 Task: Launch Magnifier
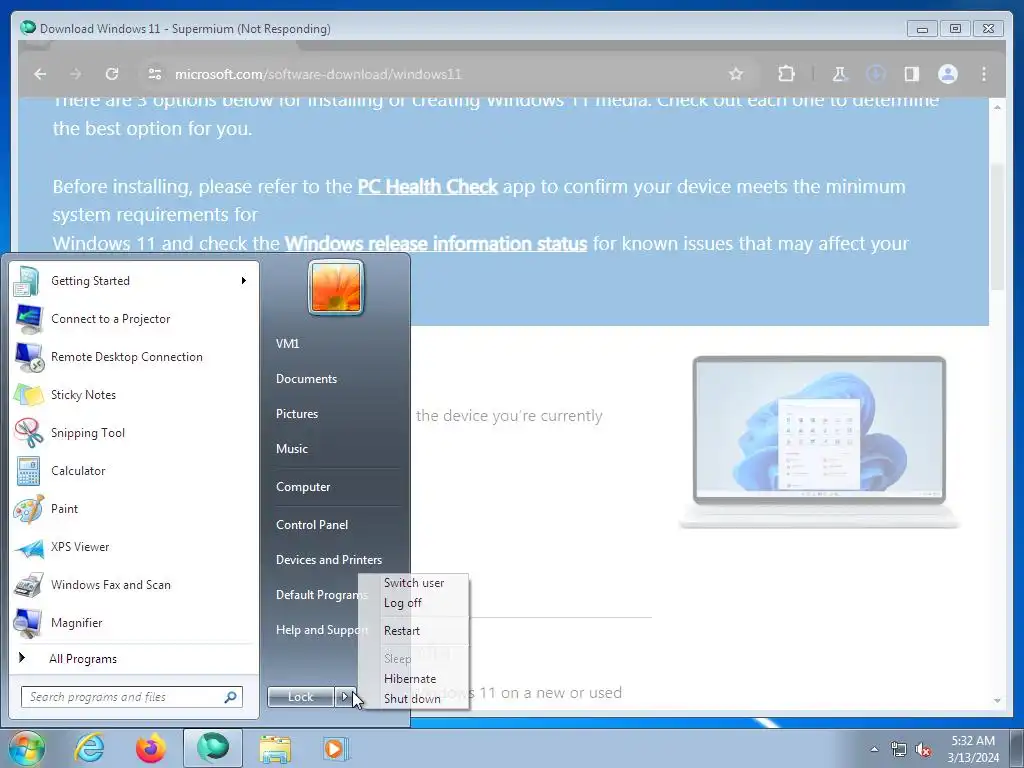[x=133, y=622]
